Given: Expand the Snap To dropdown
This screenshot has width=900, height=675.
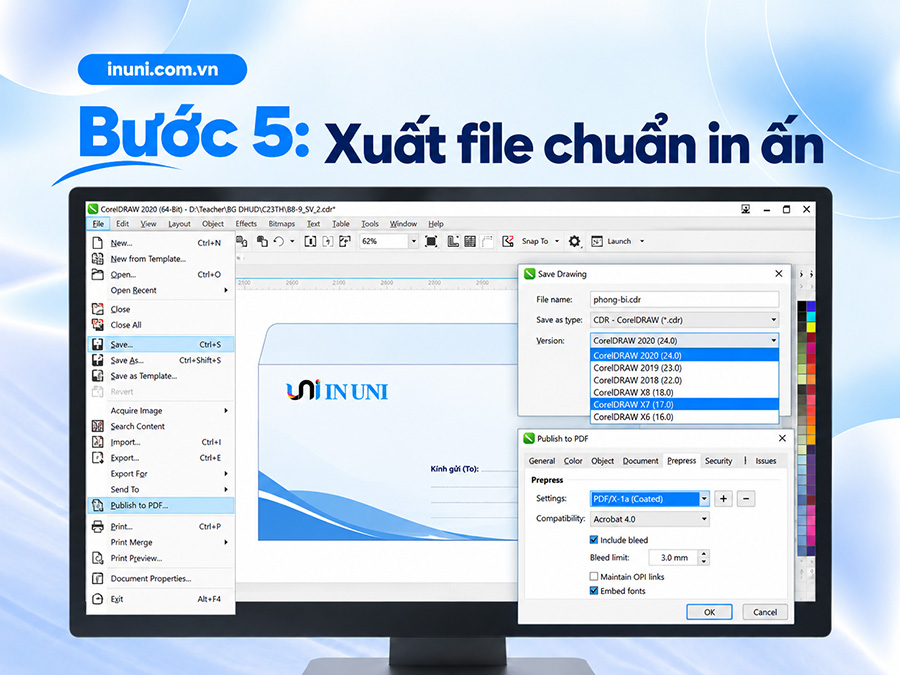Looking at the screenshot, I should coord(557,241).
